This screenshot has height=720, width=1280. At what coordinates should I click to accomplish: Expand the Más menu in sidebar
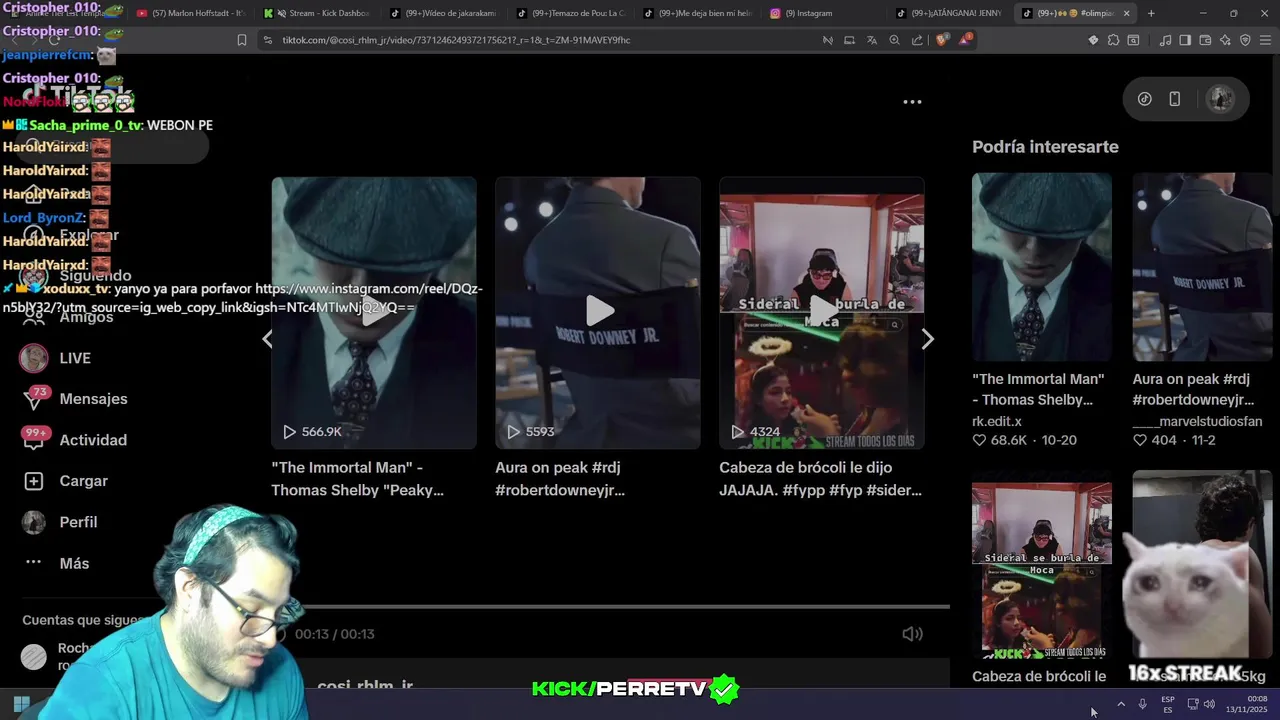pos(74,563)
